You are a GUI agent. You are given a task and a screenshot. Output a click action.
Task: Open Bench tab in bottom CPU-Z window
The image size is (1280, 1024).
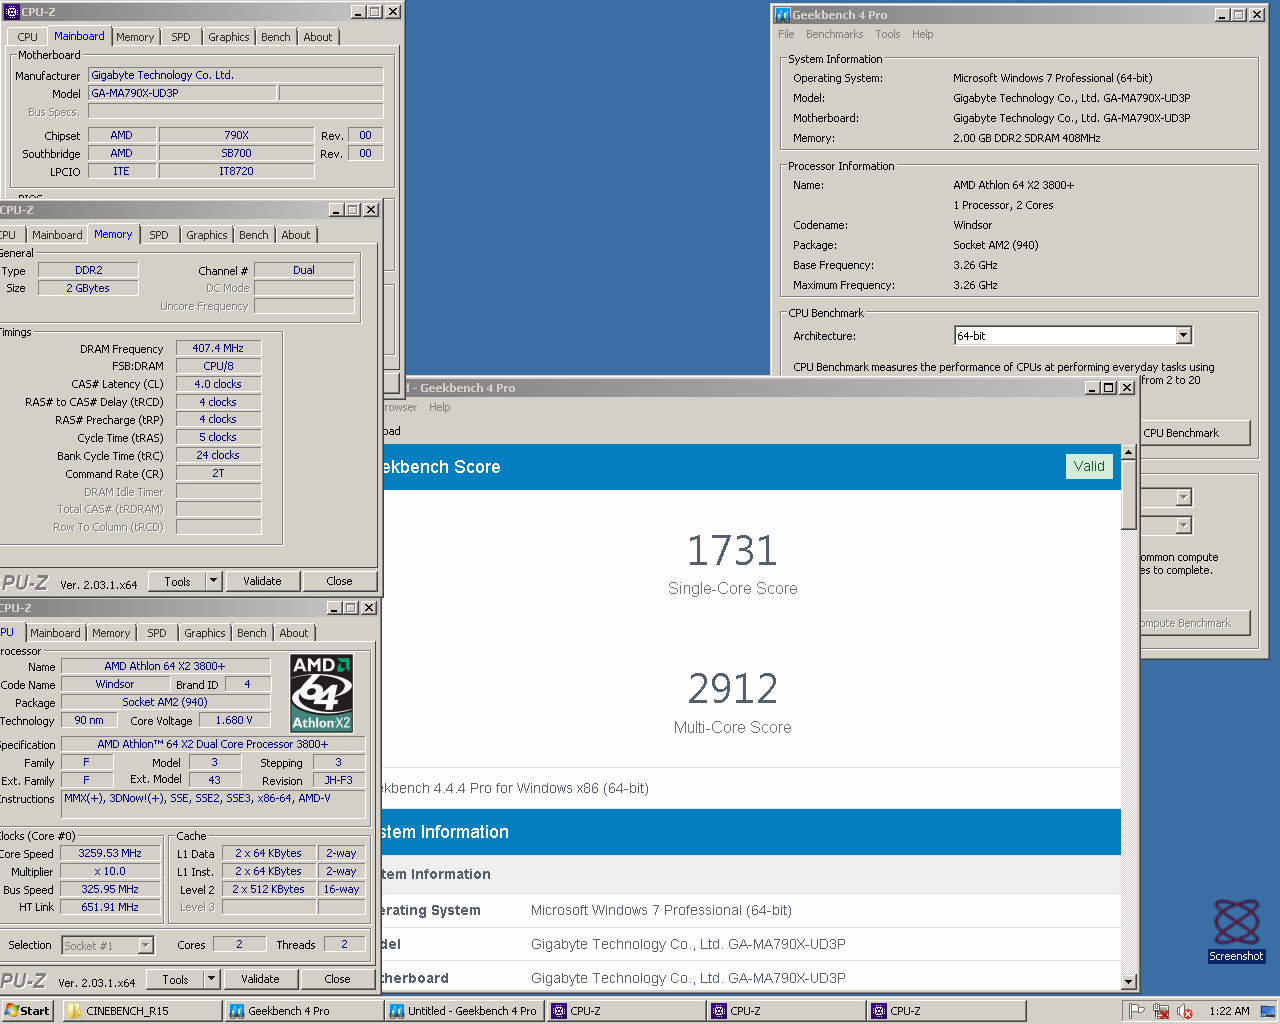(x=252, y=633)
